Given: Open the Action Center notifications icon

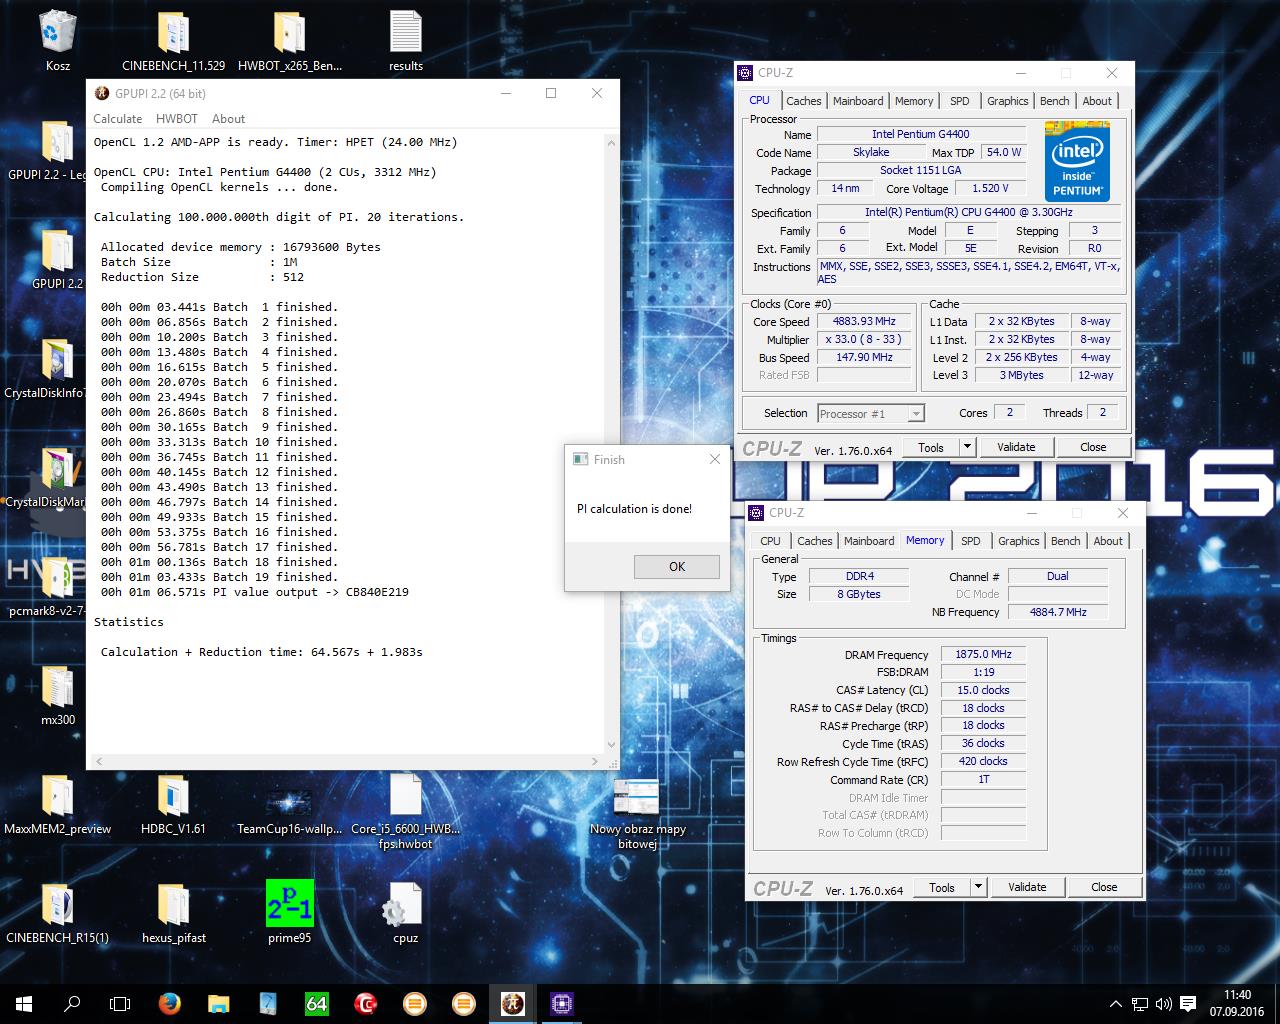Looking at the screenshot, I should (1188, 1004).
